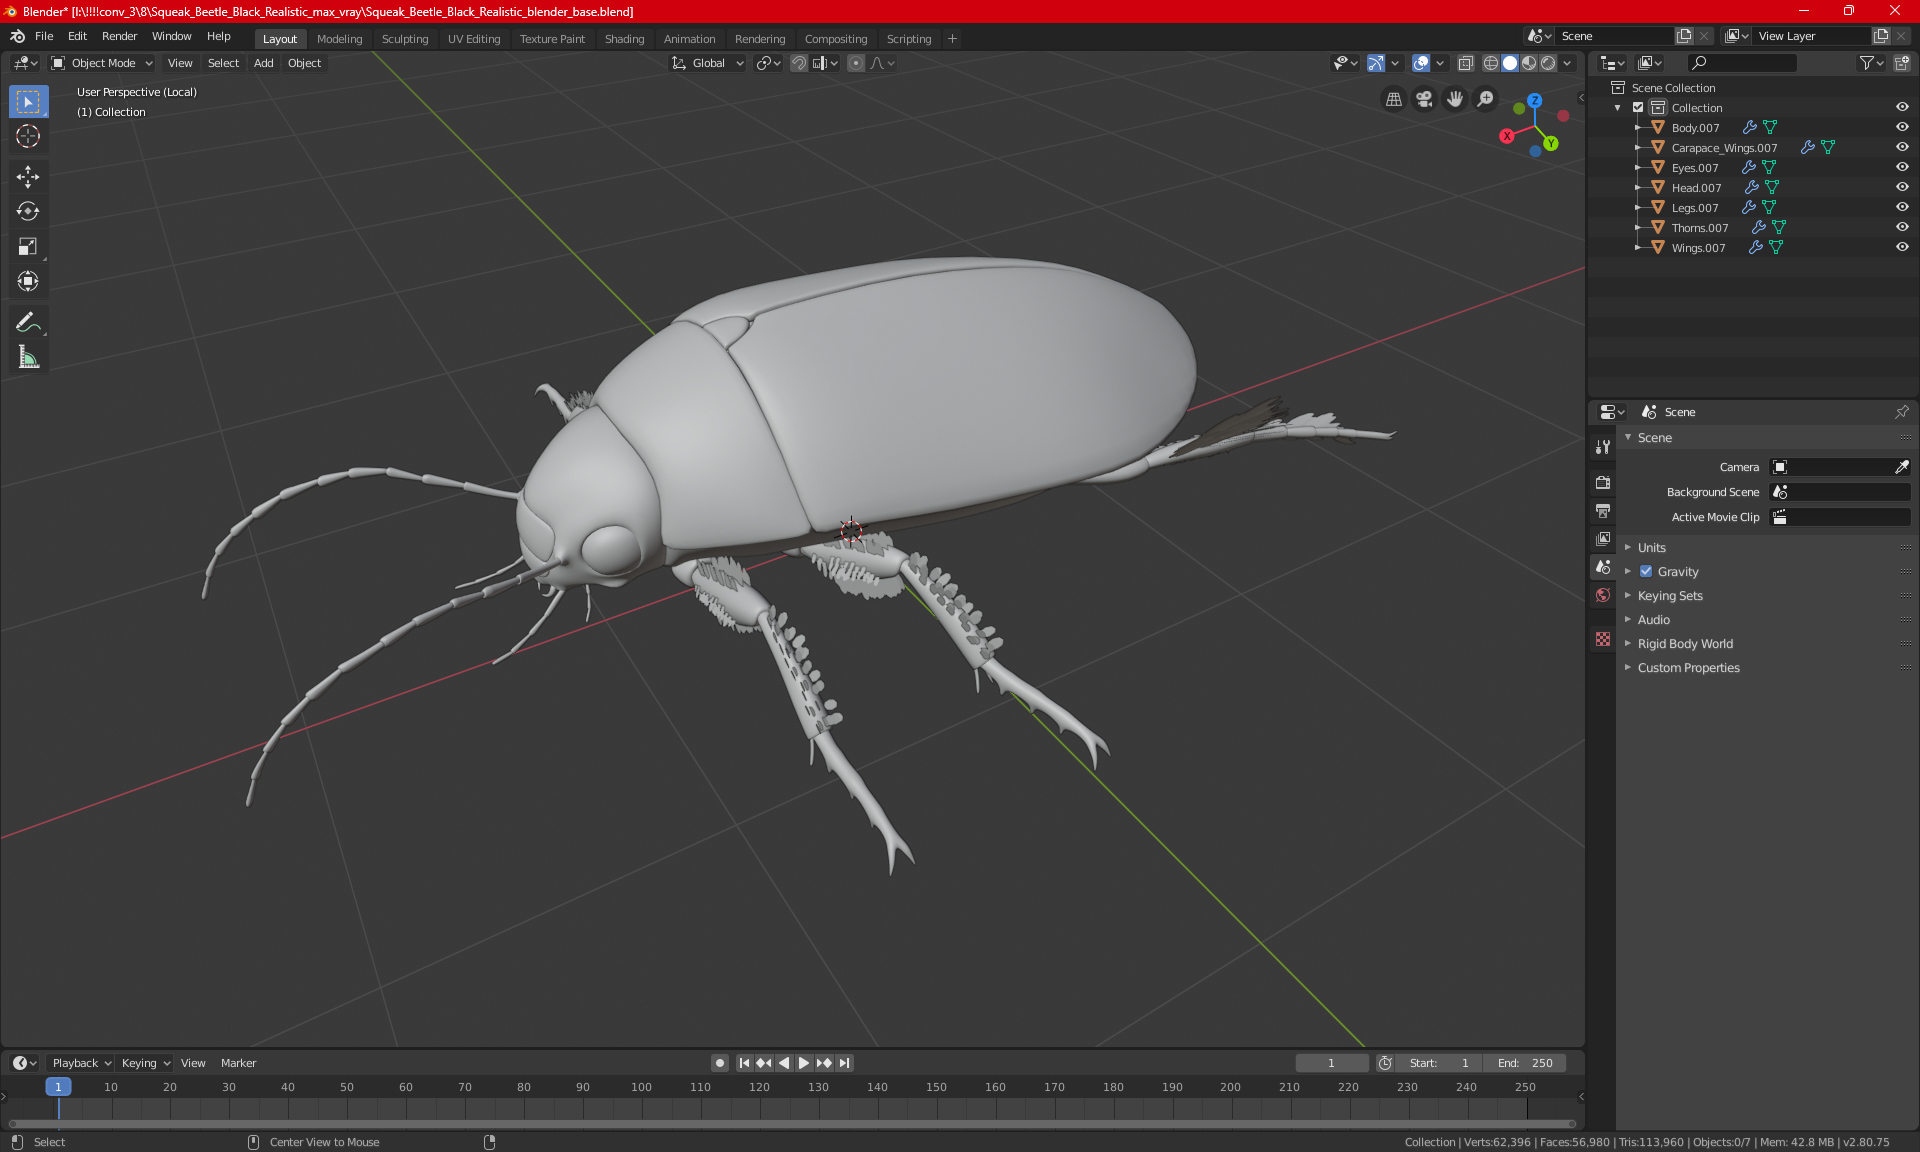This screenshot has height=1152, width=1920.
Task: Select the Select Box tool
Action: pos(28,102)
